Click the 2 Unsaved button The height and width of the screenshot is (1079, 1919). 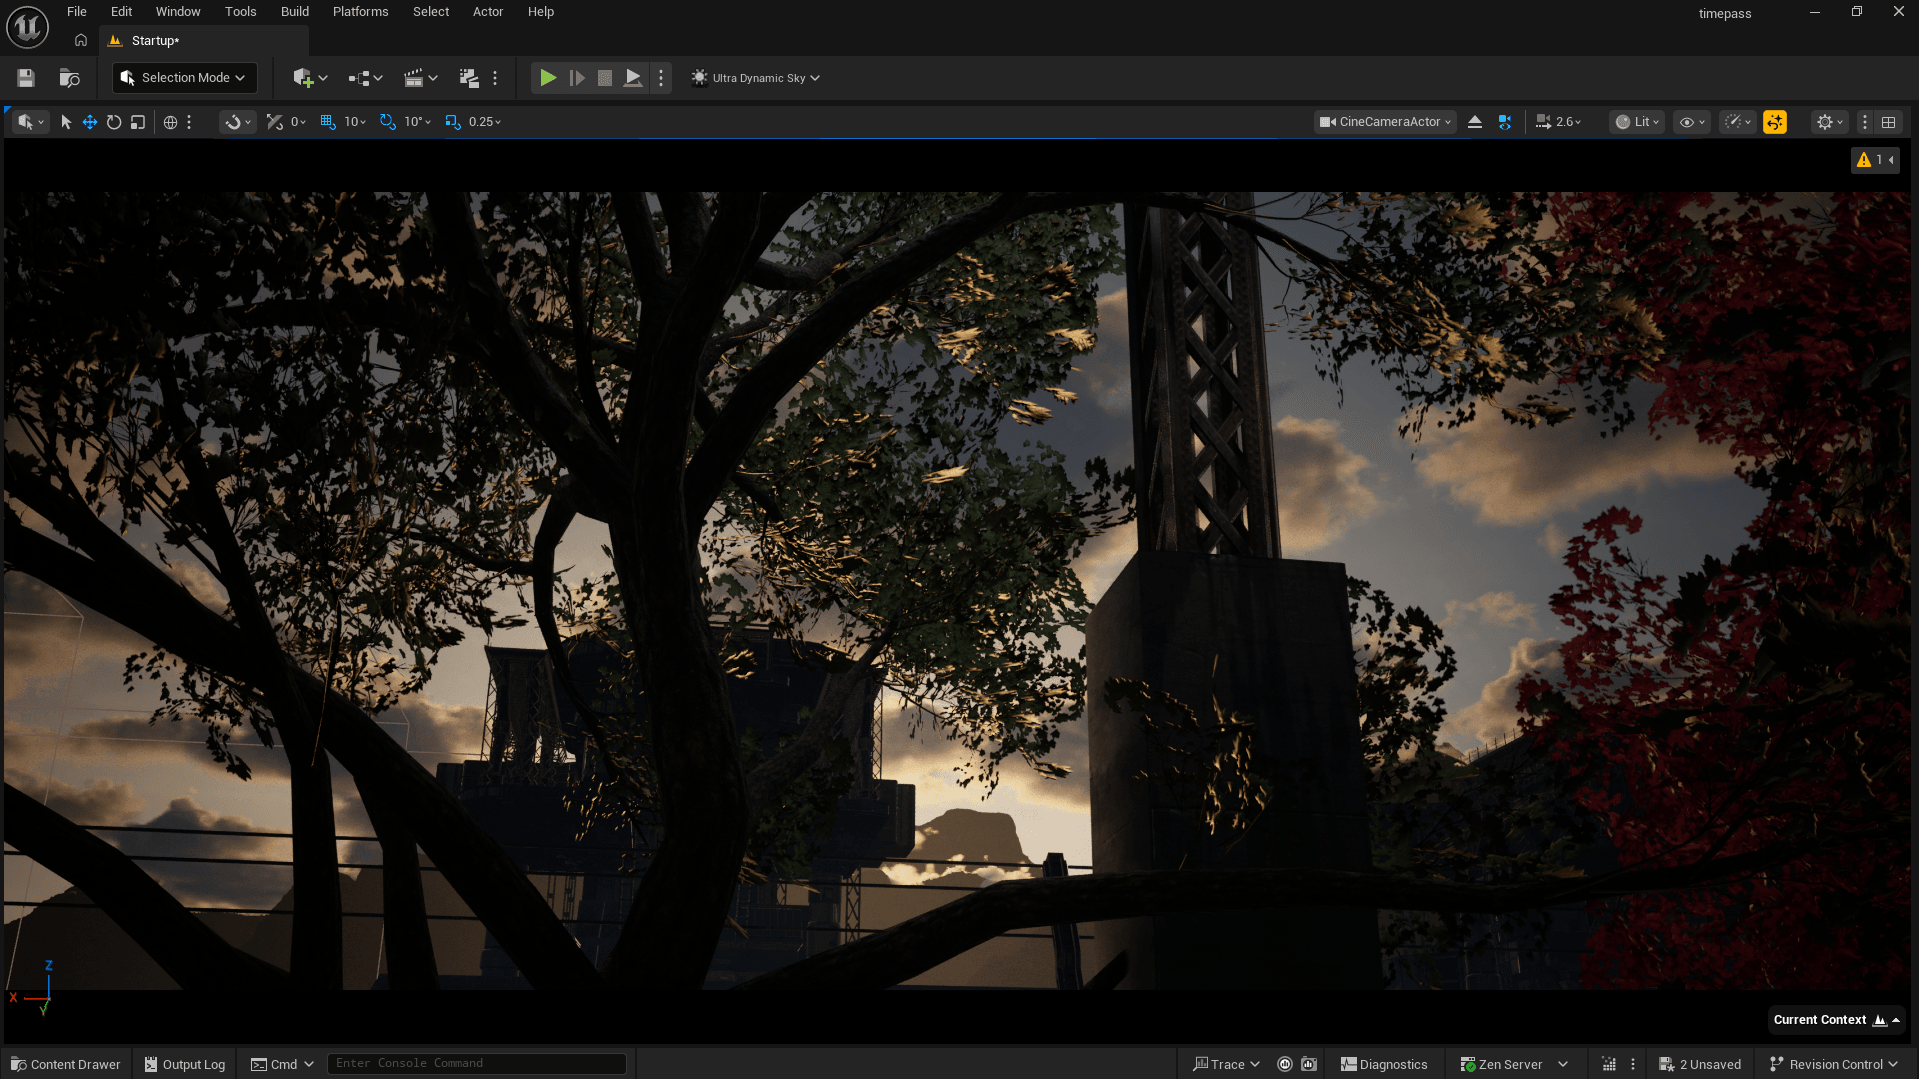1700,1064
